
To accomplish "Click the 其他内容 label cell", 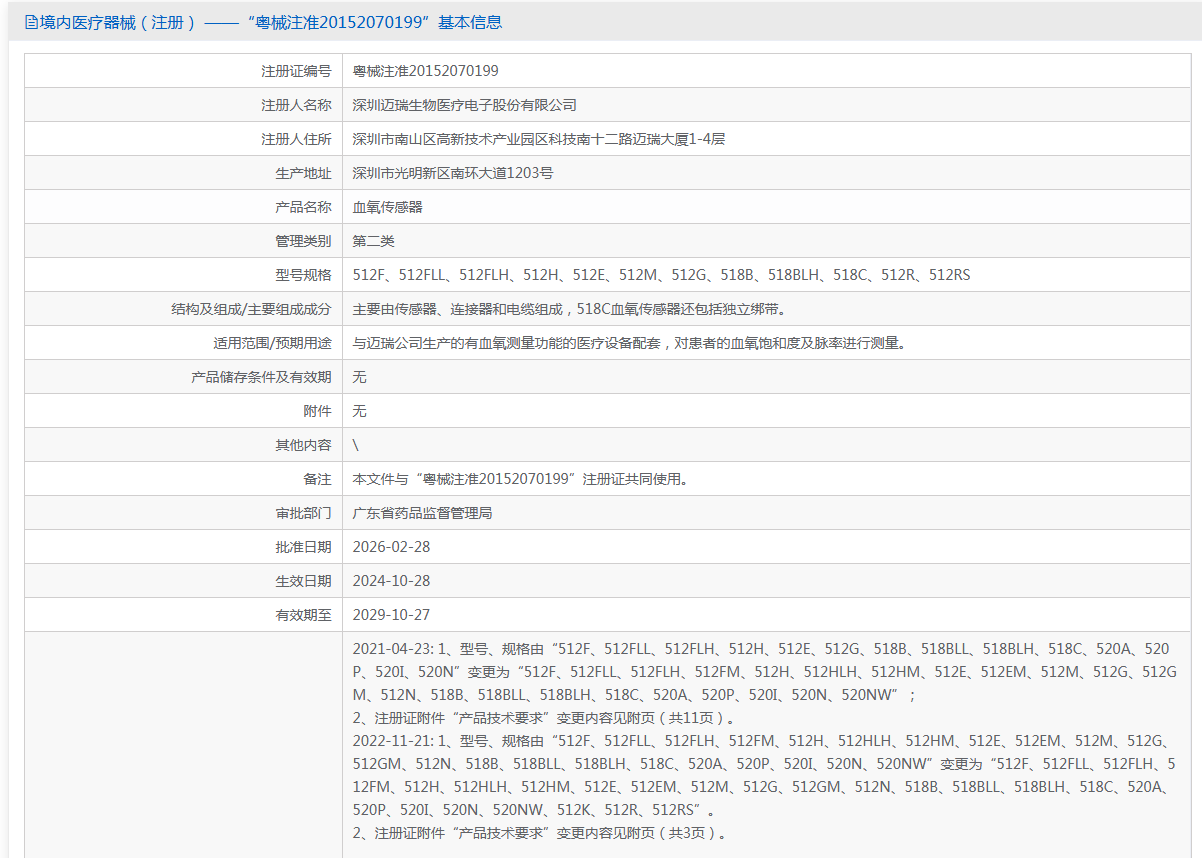I will (x=184, y=445).
